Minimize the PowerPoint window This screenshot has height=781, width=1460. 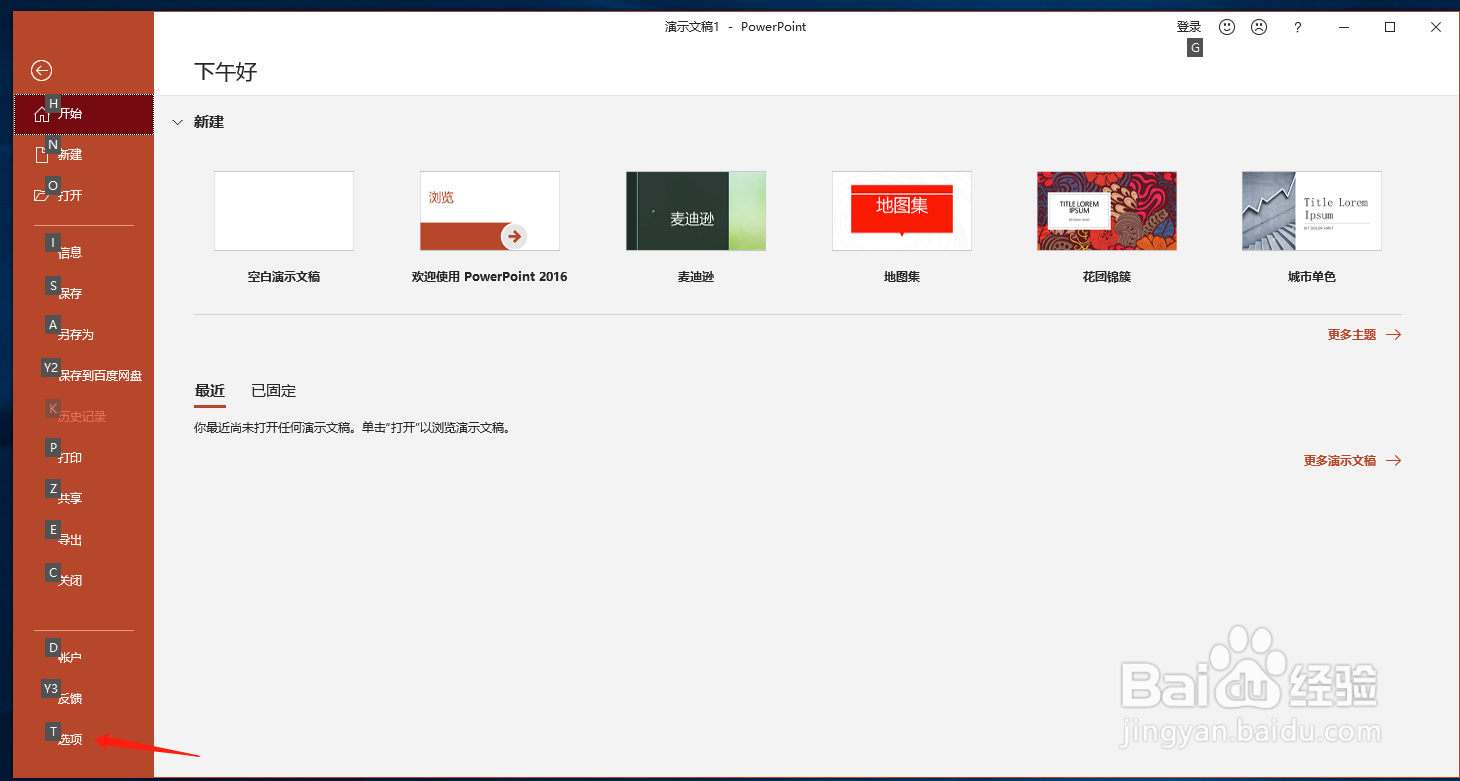click(1343, 28)
